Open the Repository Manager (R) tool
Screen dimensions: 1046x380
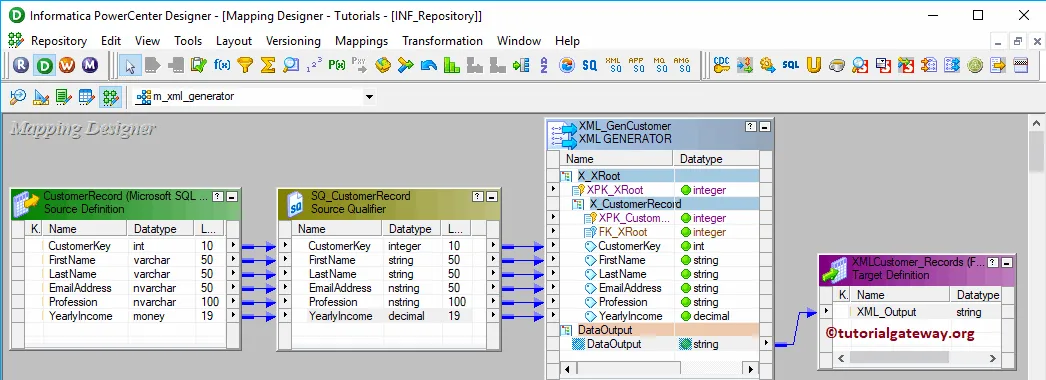click(x=22, y=65)
